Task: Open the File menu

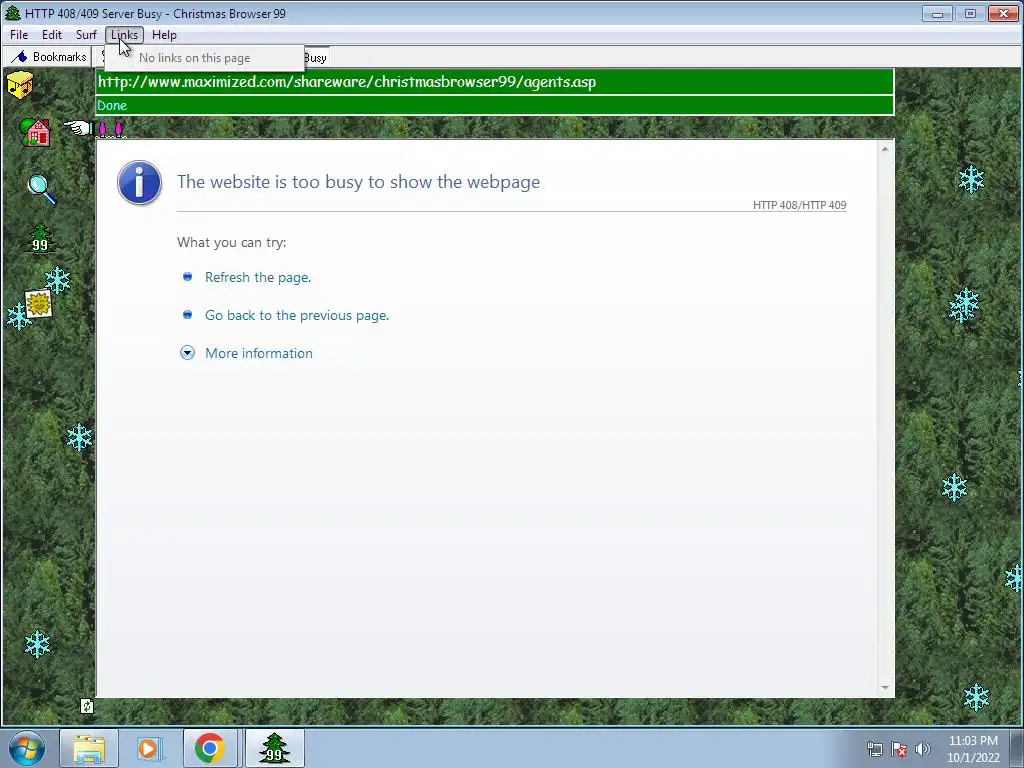Action: [x=19, y=35]
